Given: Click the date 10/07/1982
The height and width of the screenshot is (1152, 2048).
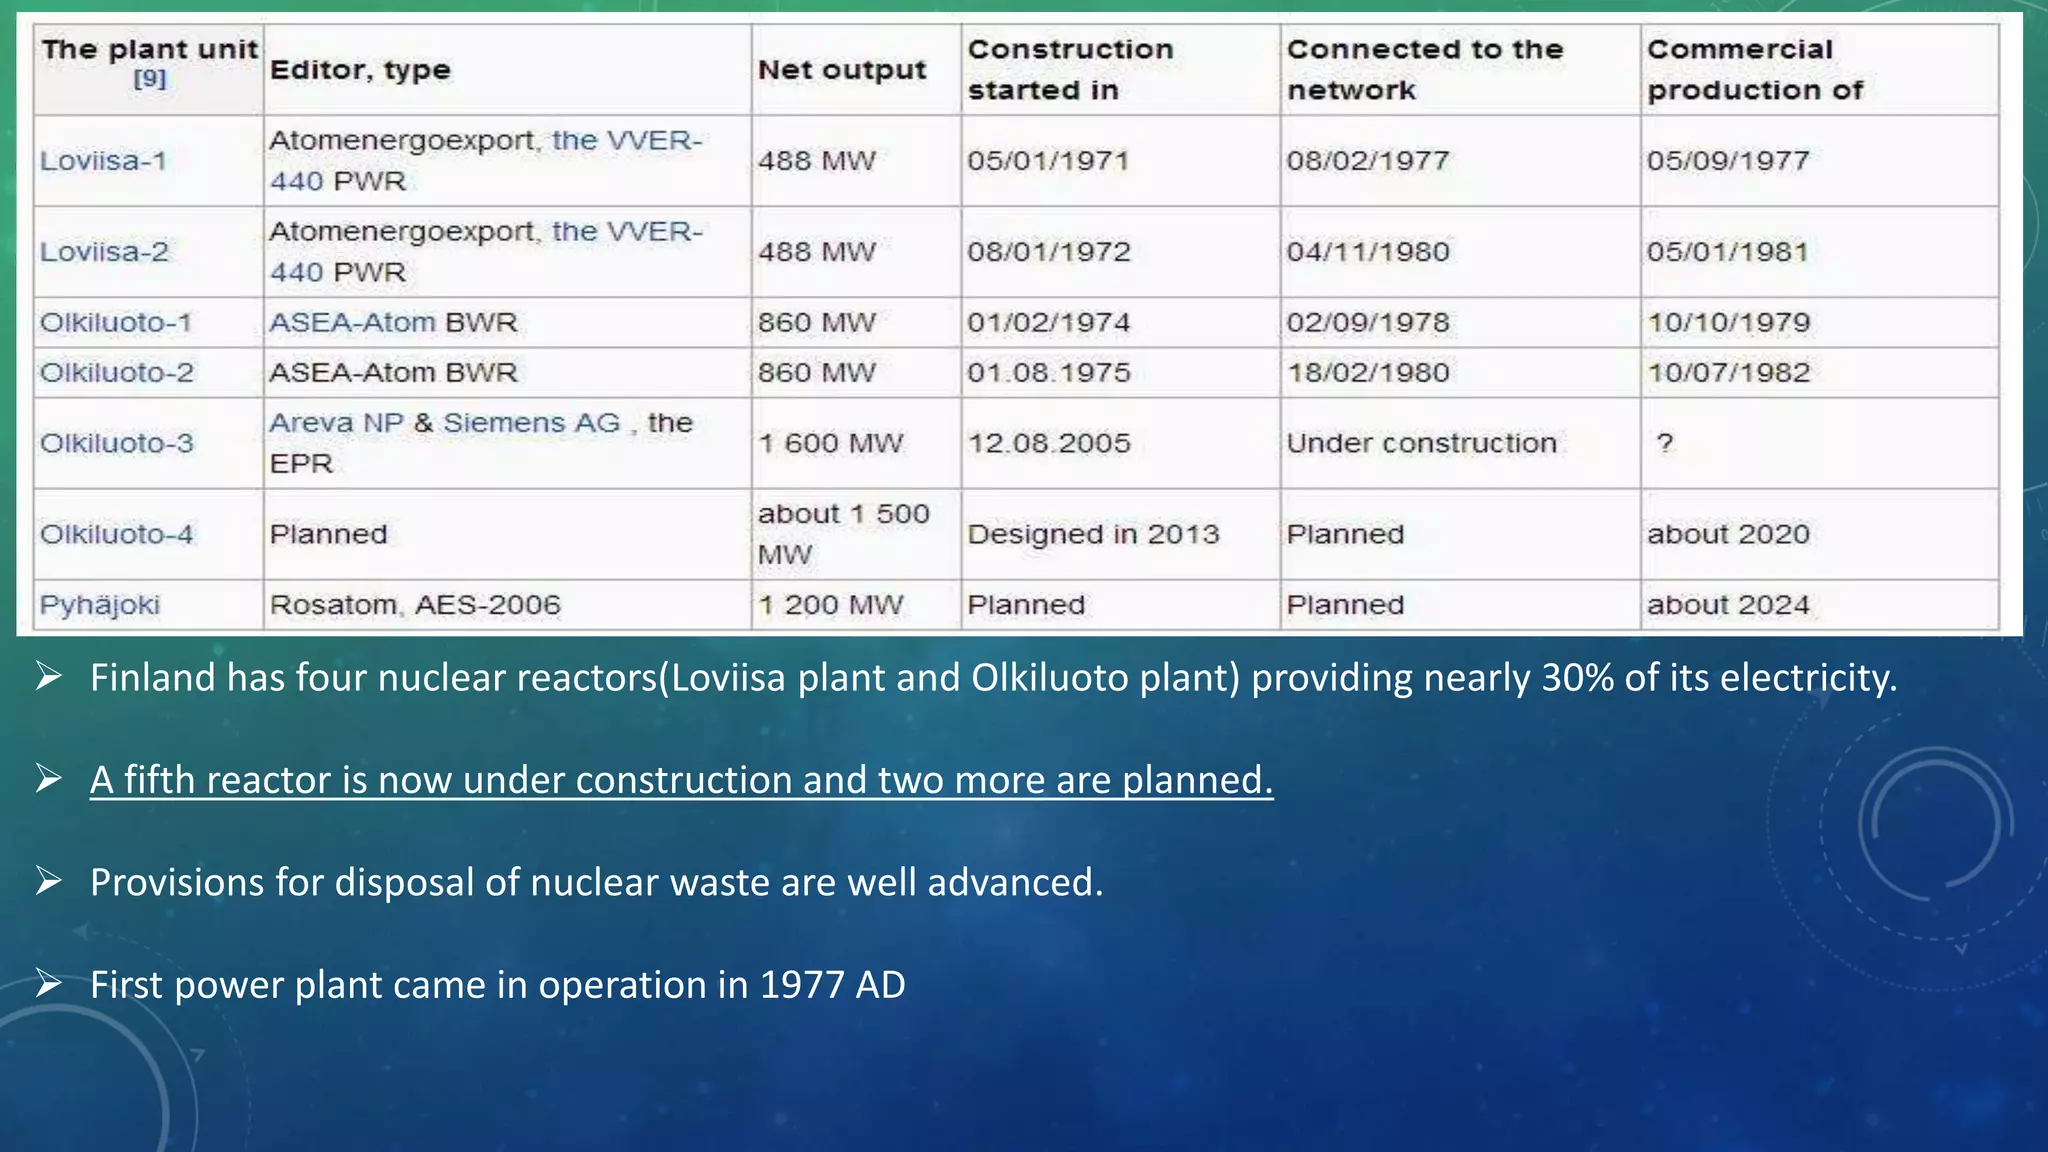Looking at the screenshot, I should click(1728, 373).
